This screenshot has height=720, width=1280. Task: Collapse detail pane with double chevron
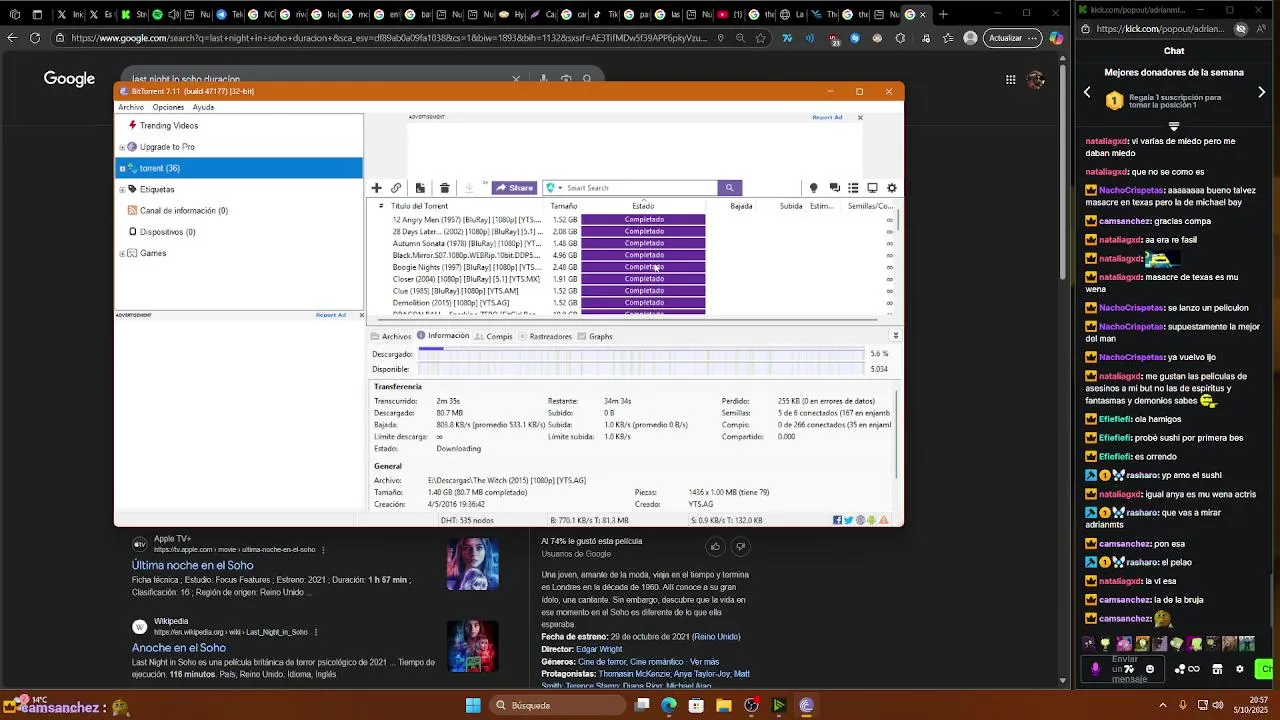(895, 336)
